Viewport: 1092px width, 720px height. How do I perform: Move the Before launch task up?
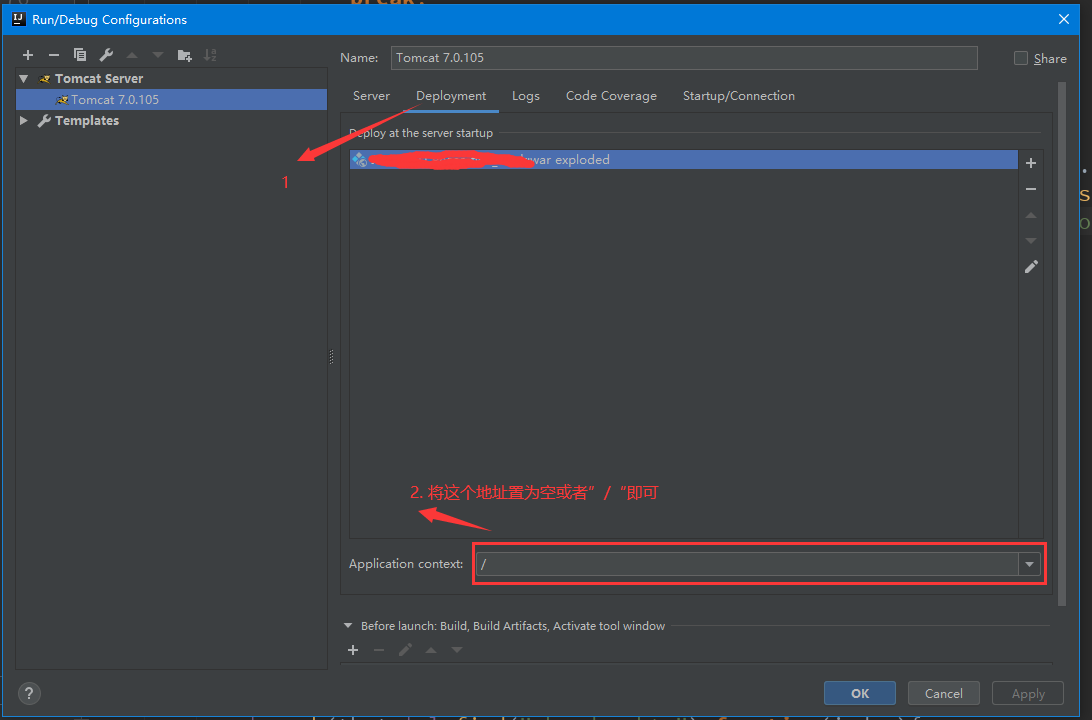point(431,650)
